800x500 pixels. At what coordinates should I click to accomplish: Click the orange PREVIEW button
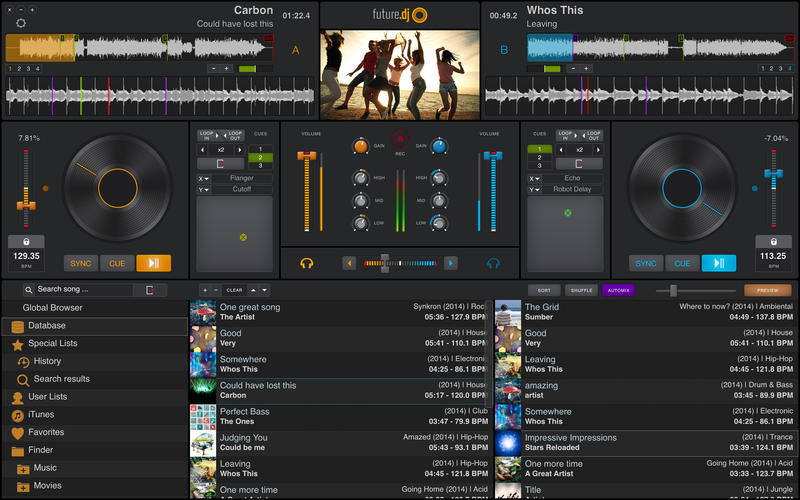[x=767, y=290]
